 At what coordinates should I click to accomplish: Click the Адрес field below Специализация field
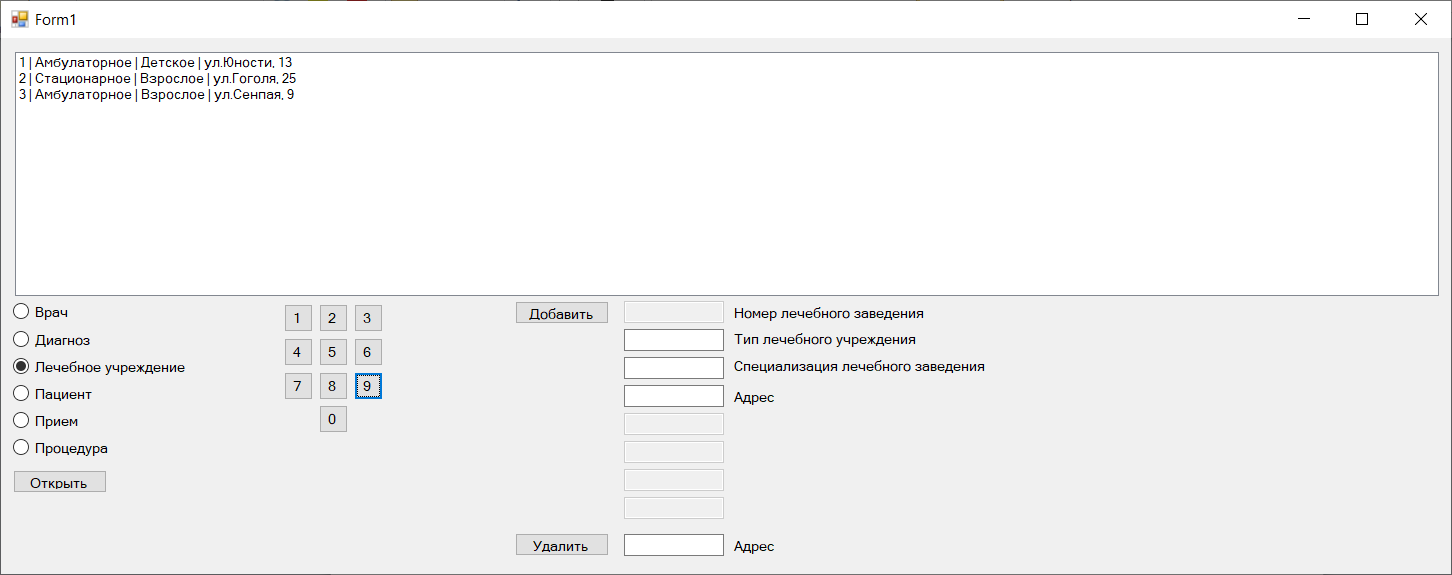tap(674, 396)
